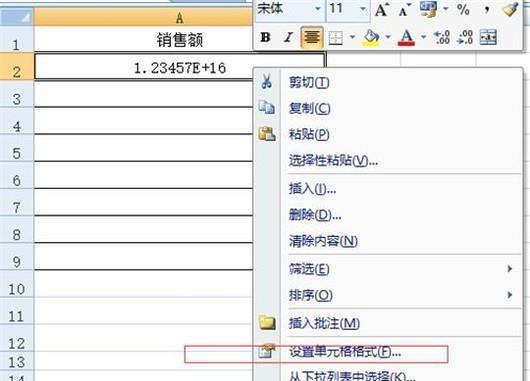Select row 3 header
The image size is (530, 381).
tap(17, 94)
